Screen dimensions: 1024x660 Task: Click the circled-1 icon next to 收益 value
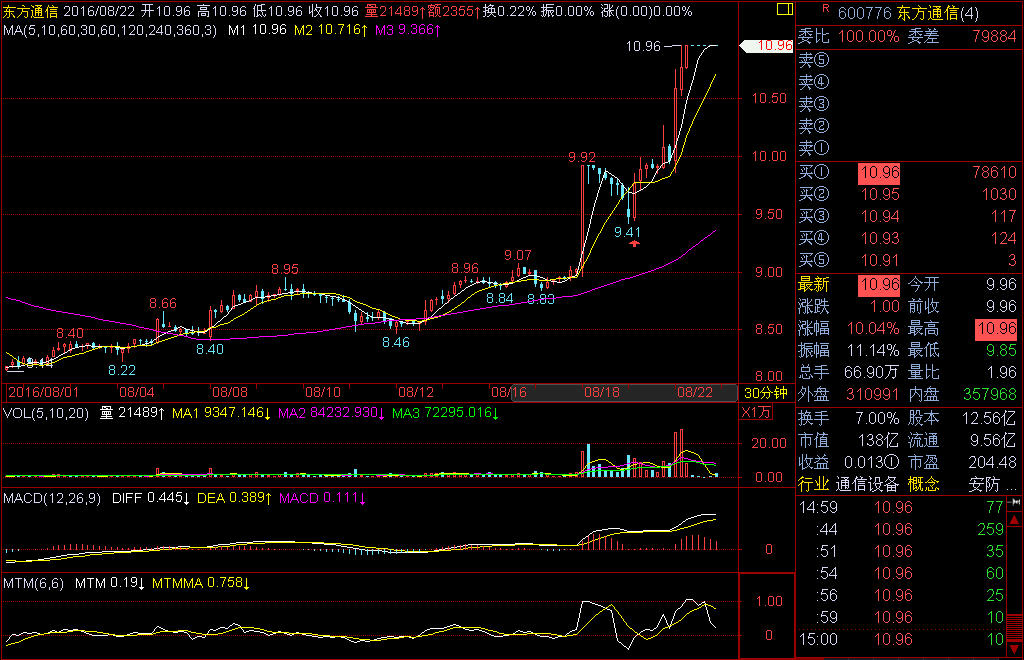894,462
